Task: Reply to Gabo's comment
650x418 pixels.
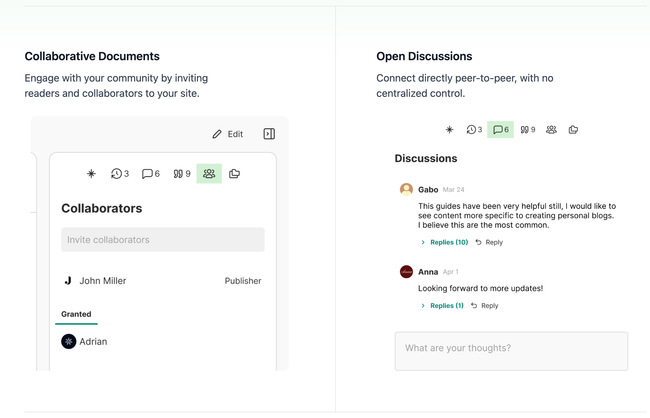Action: [489, 242]
